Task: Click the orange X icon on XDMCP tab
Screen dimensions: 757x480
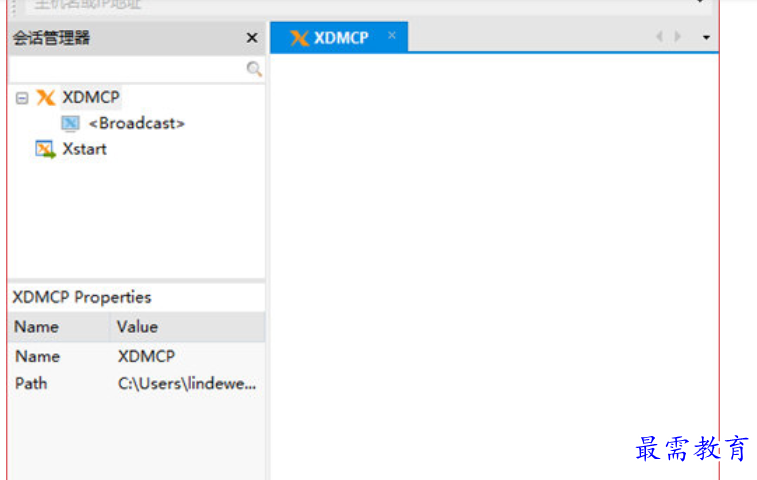Action: coord(299,38)
